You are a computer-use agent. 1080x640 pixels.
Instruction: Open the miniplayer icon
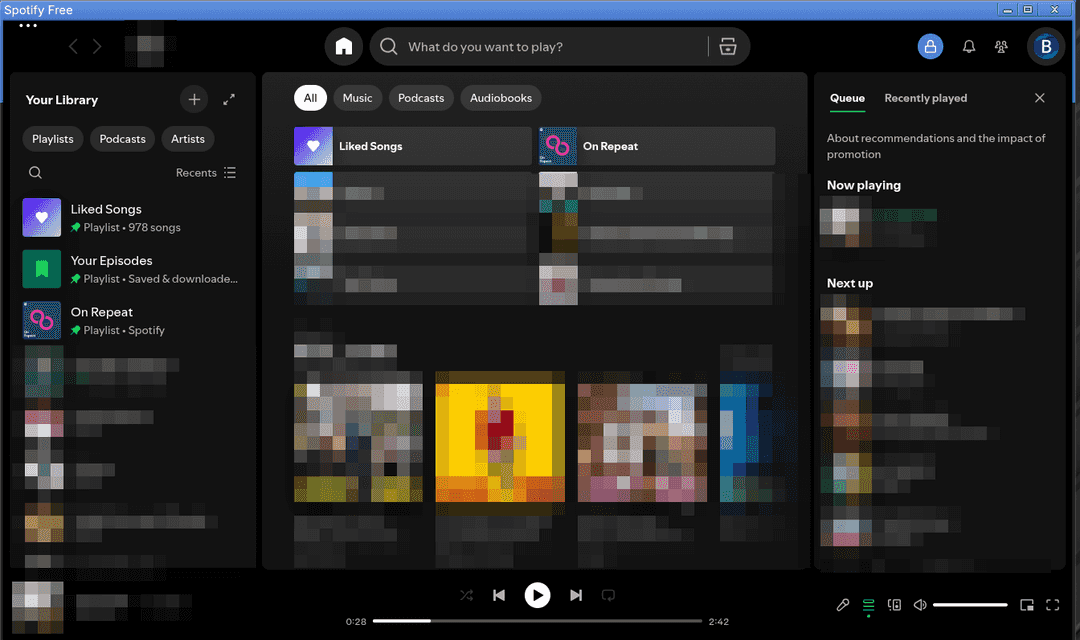click(1027, 605)
